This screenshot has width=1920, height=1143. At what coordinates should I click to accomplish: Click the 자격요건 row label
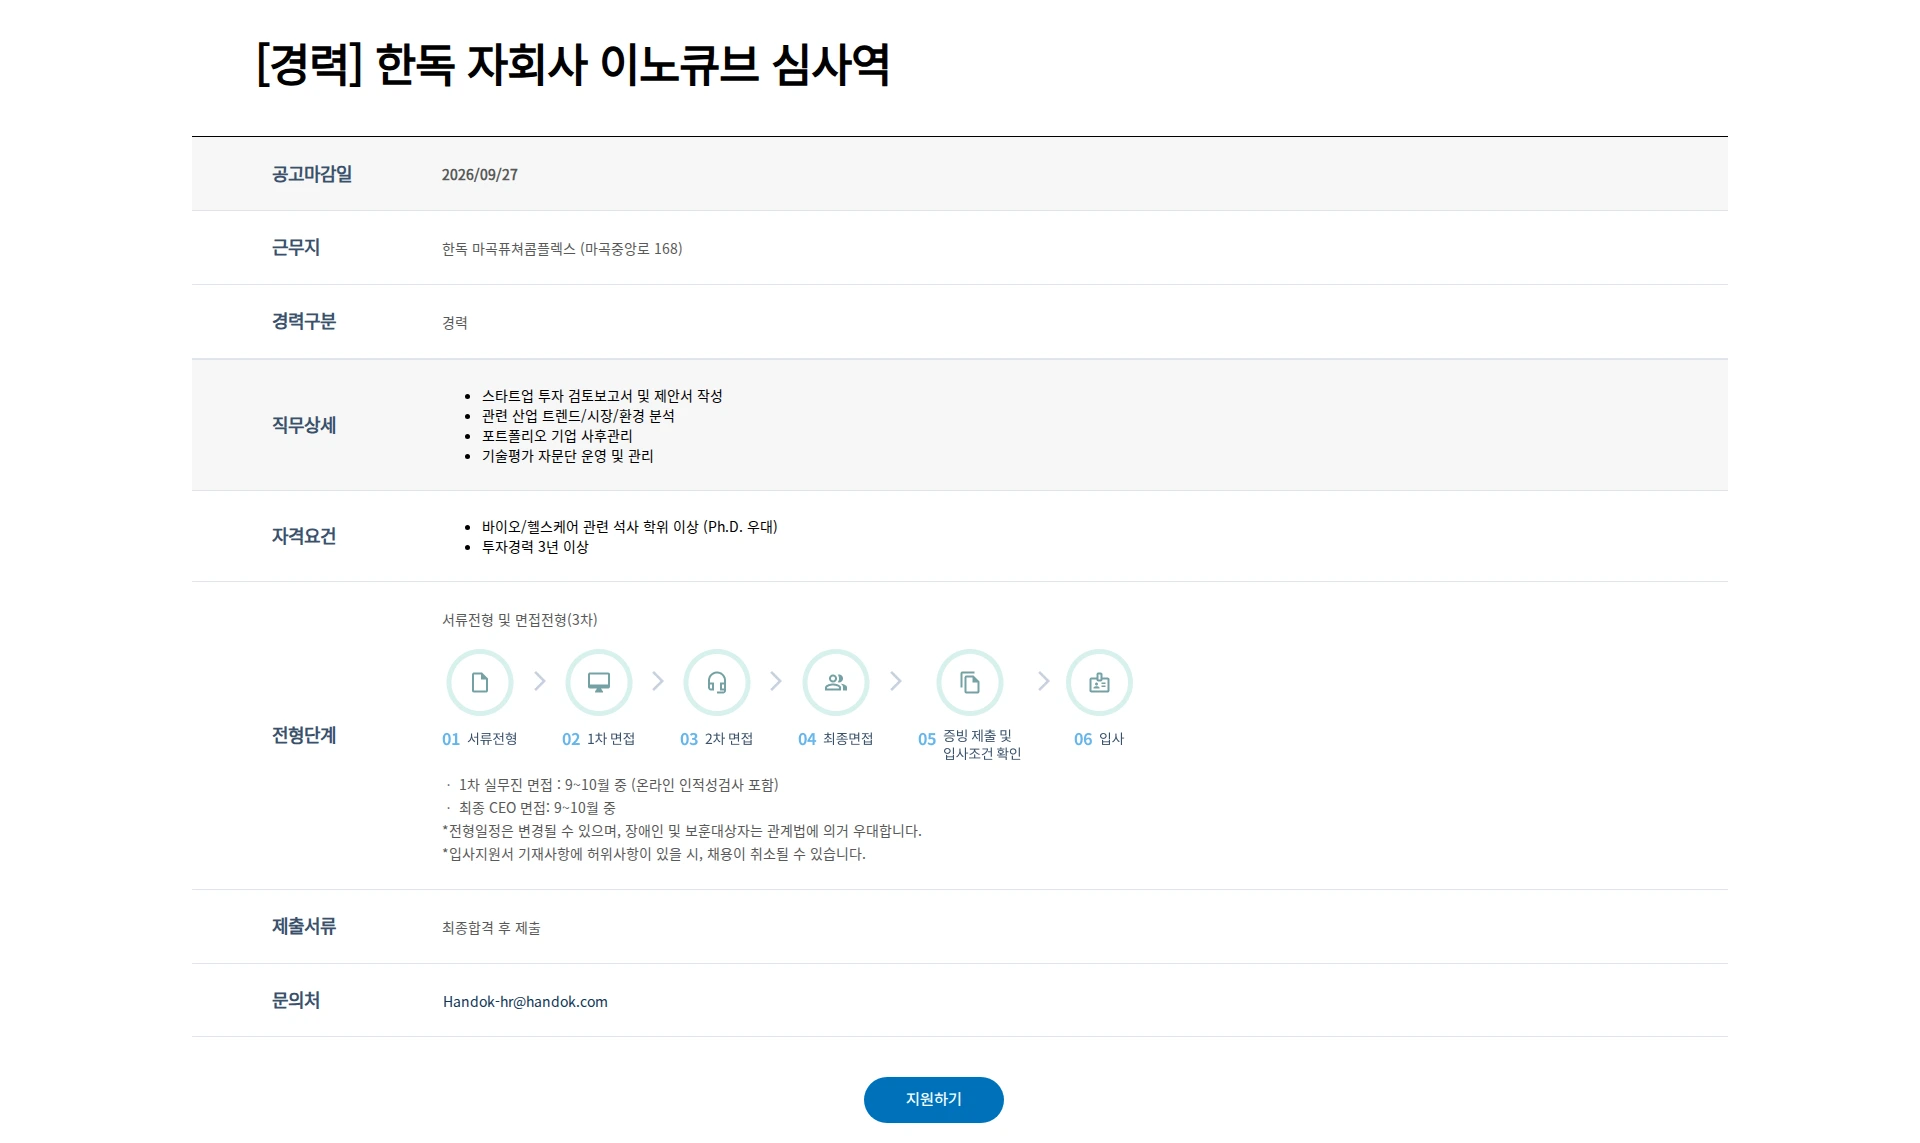(304, 536)
